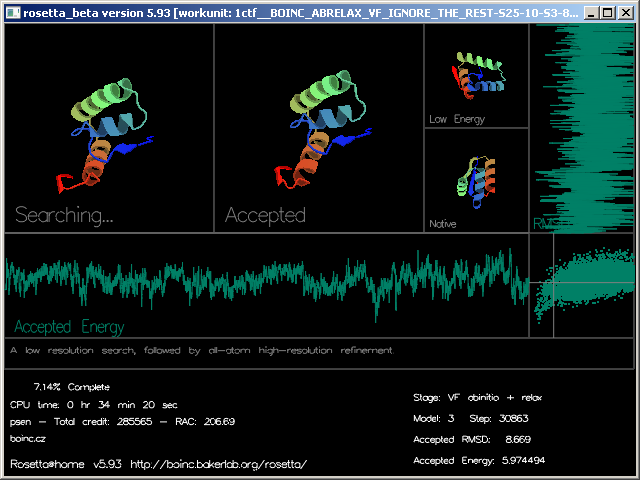Screen dimensions: 640x480
Task: Click the 'Searching...' label
Action: click(64, 215)
